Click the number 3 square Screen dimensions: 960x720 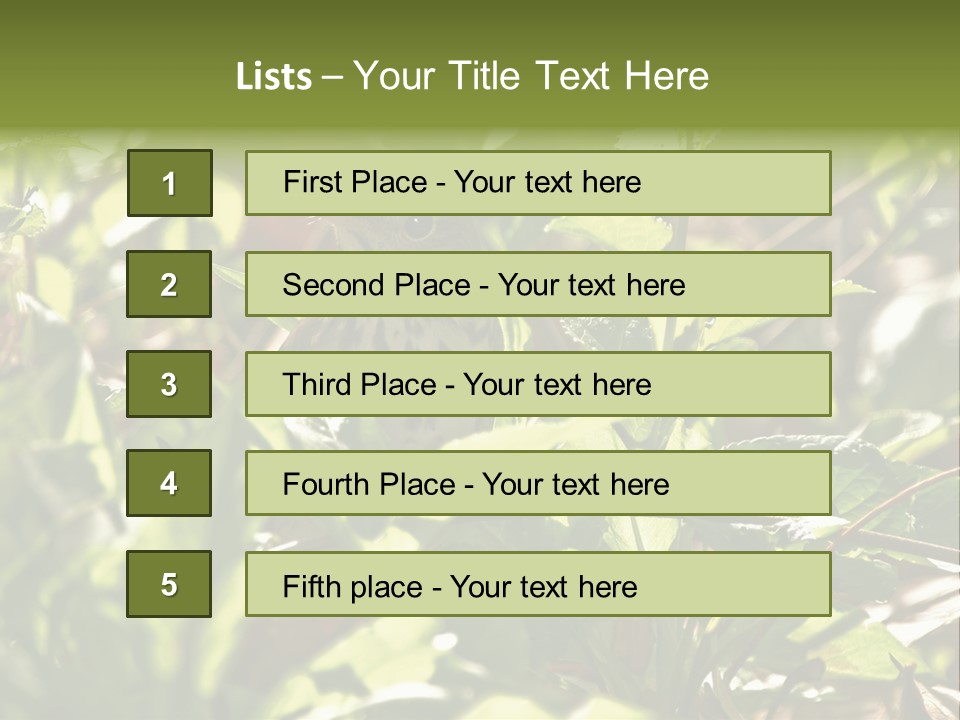169,384
